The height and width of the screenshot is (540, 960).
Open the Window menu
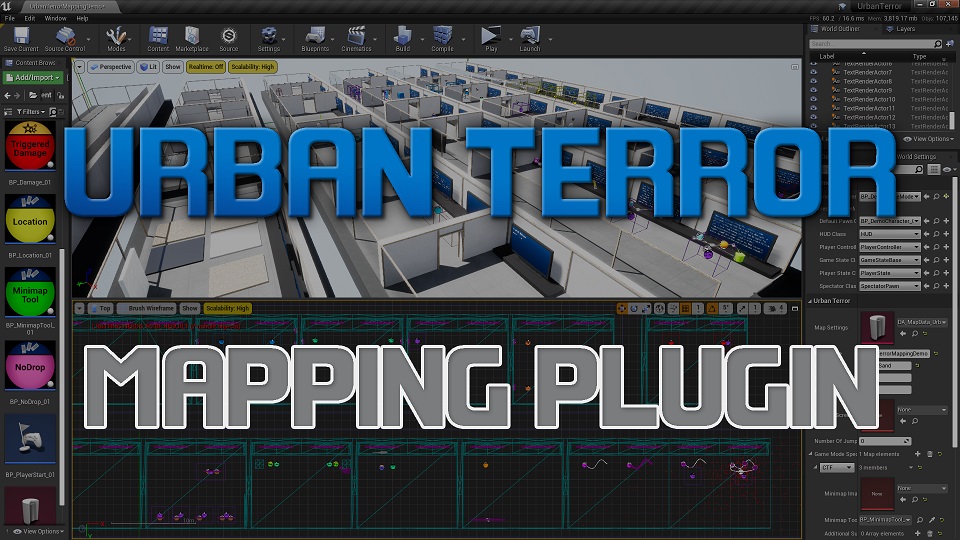tap(56, 18)
